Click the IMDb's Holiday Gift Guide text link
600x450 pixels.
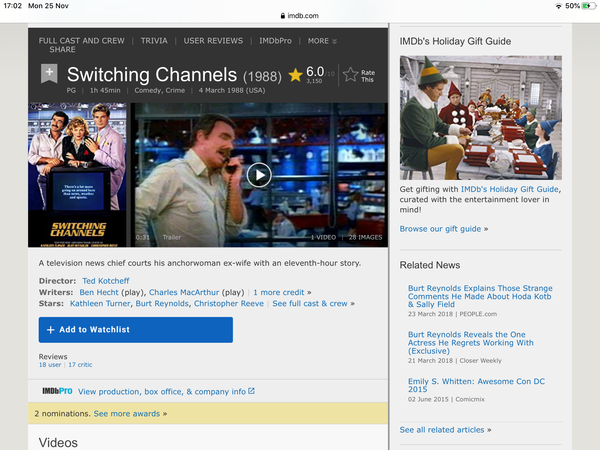coord(510,189)
